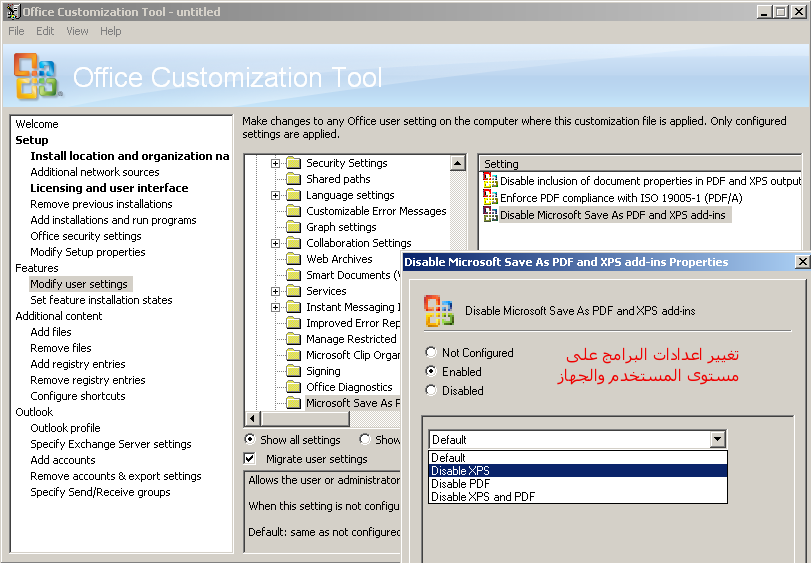Screen dimensions: 811x563
Task: Open Office security settings page
Action: (x=86, y=236)
